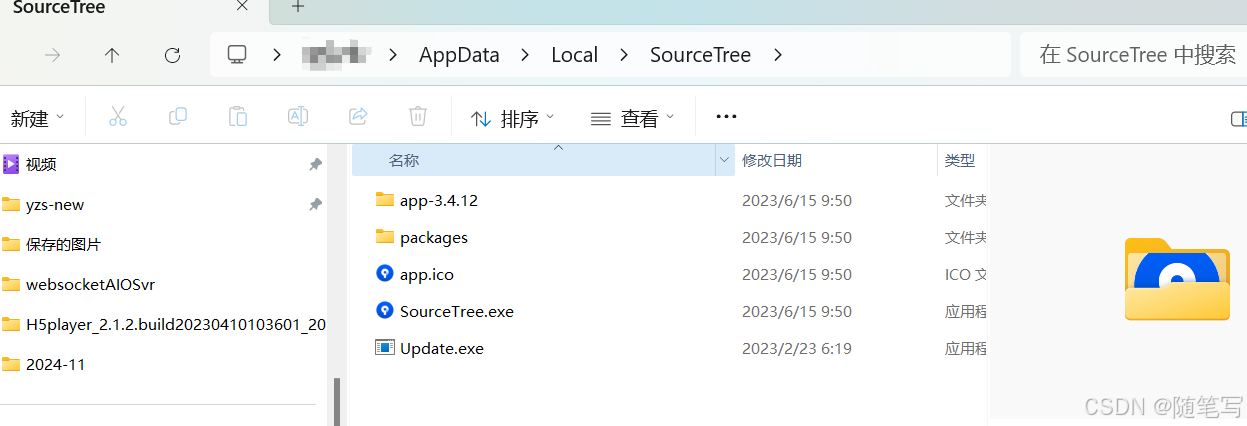Open the 查看 view dropdown
Viewport: 1247px width, 426px height.
tap(632, 118)
